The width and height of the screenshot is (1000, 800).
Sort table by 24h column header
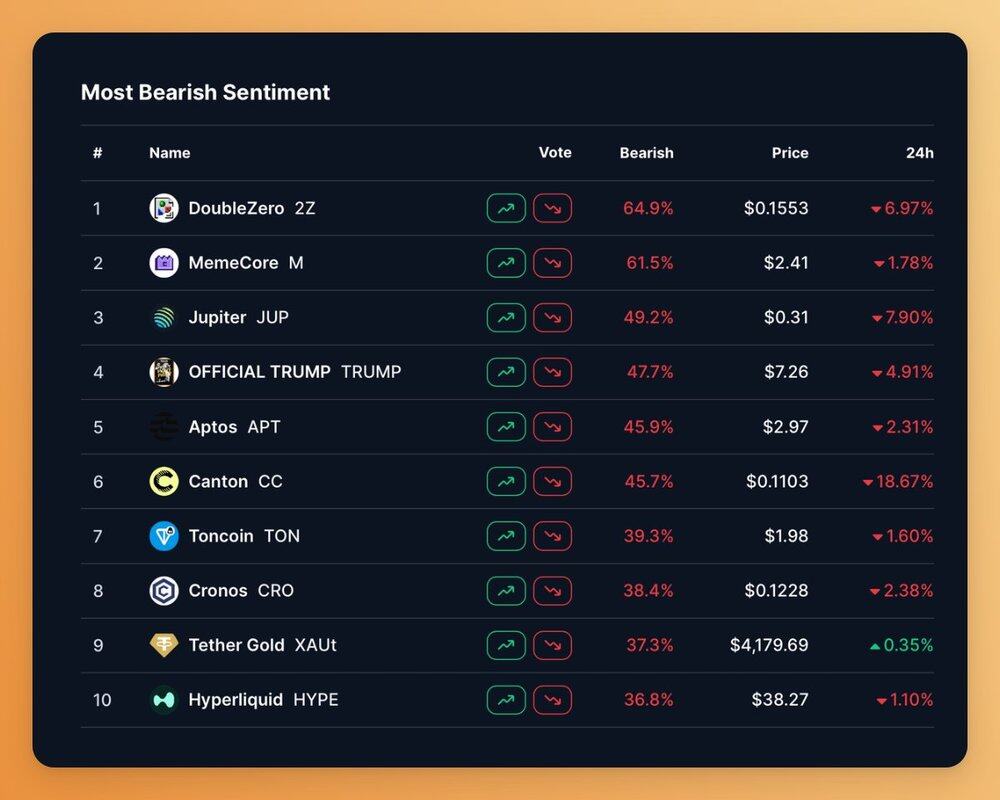click(919, 153)
